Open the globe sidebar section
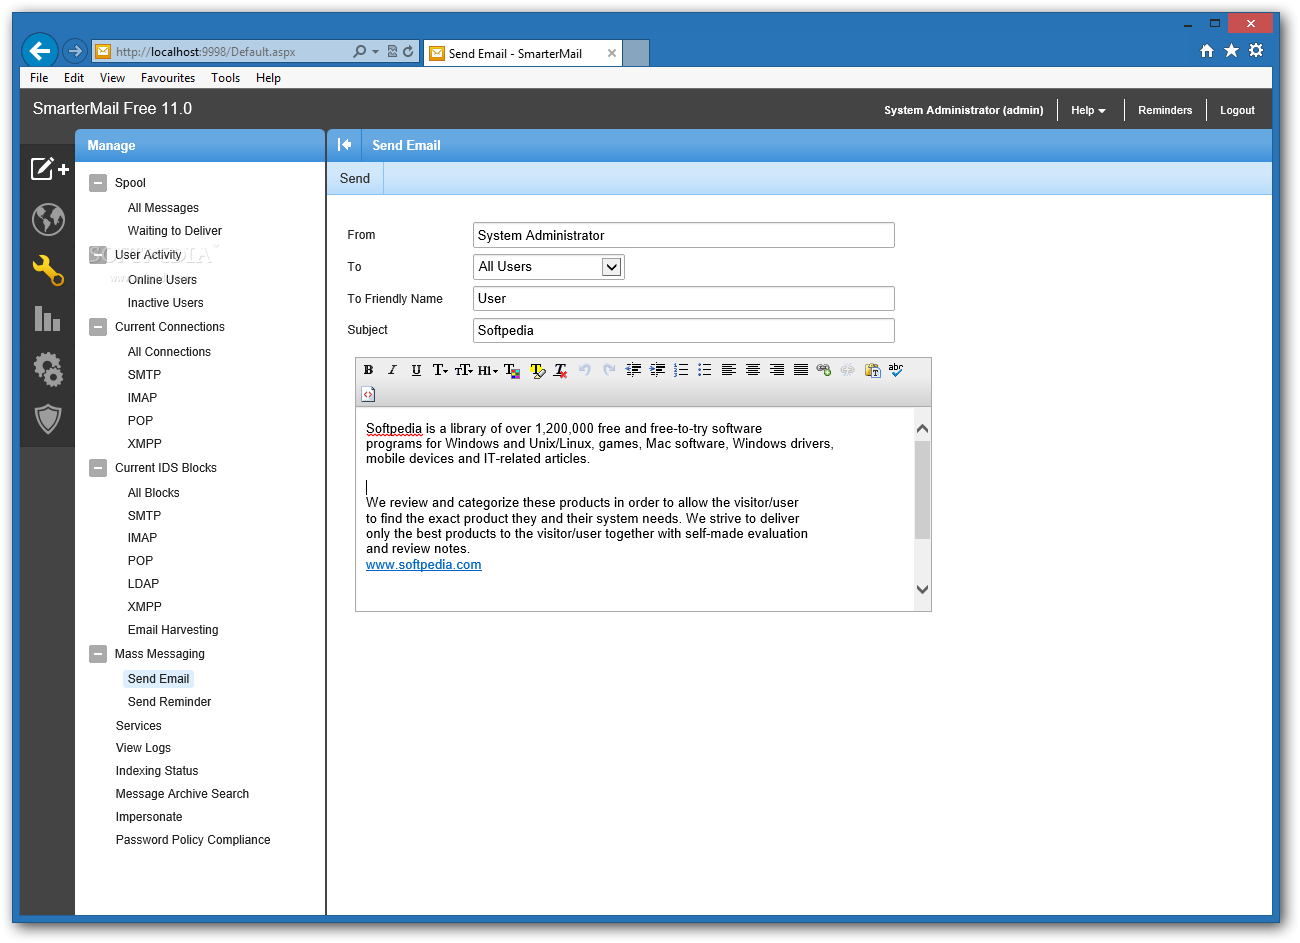The height and width of the screenshot is (943, 1300). (48, 219)
